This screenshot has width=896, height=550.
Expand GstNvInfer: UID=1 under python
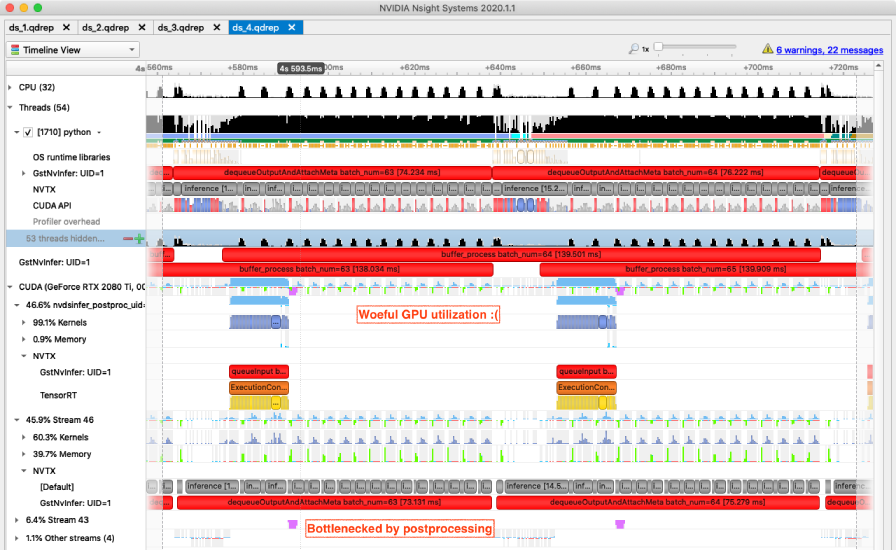click(x=23, y=173)
